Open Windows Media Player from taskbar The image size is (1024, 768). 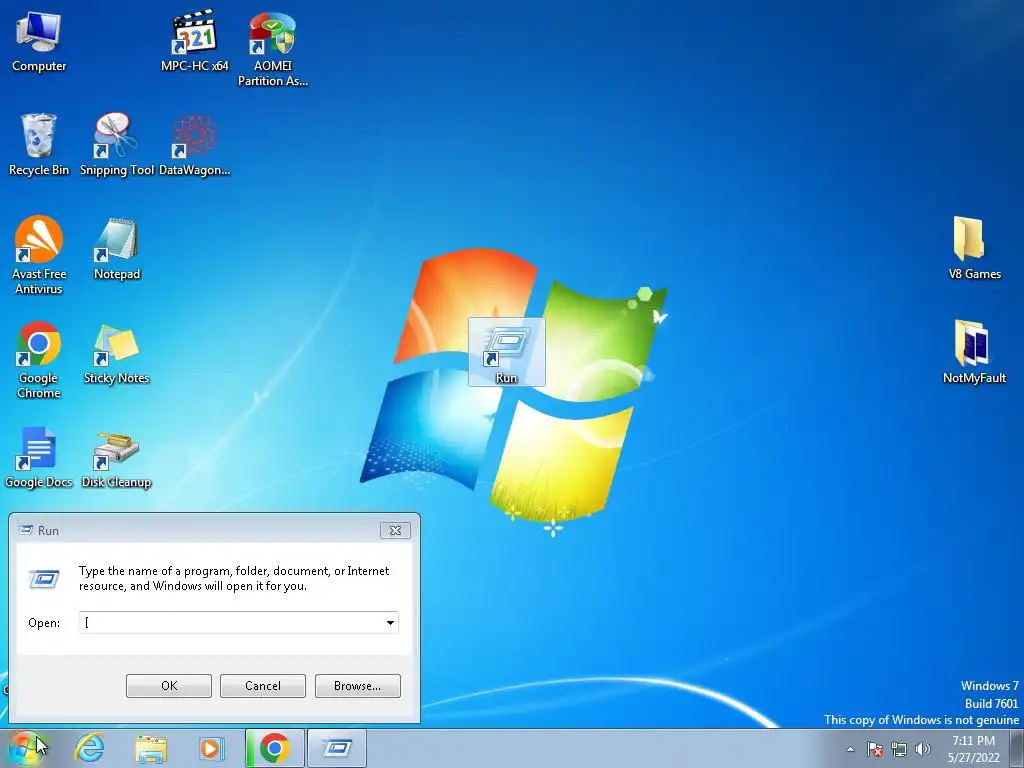(x=212, y=748)
